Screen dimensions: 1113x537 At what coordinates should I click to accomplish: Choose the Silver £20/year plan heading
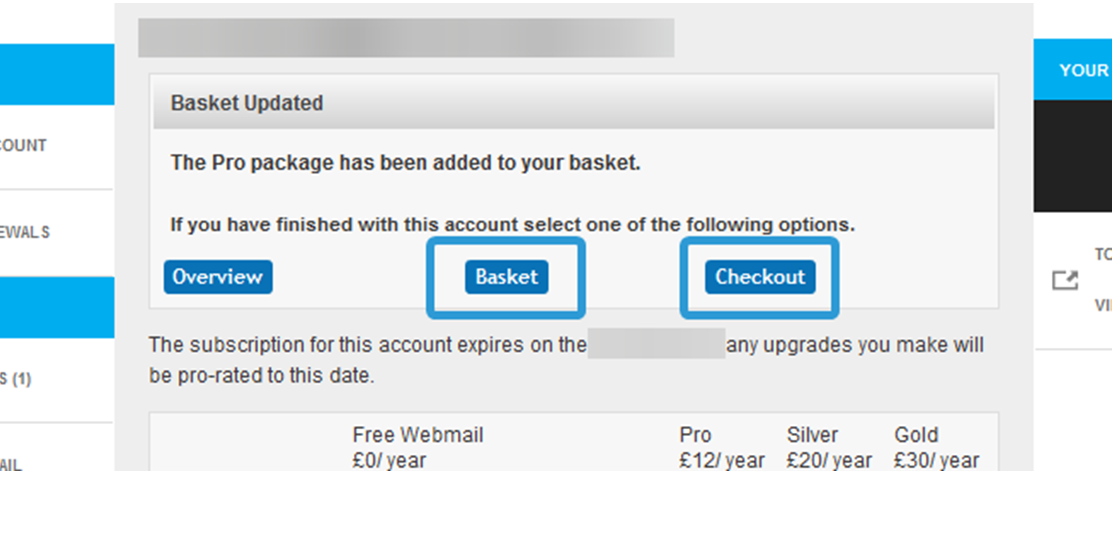[x=829, y=447]
